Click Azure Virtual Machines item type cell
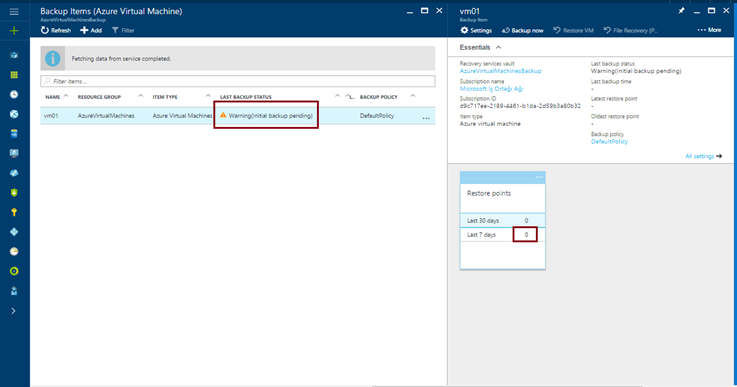Viewport: 737px width, 387px height. click(x=182, y=116)
